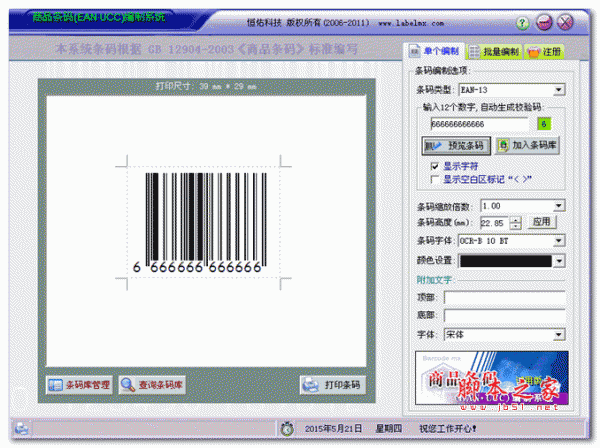Expand the color setting dropdown arrow
Screen dimensions: 600x448
click(x=559, y=261)
